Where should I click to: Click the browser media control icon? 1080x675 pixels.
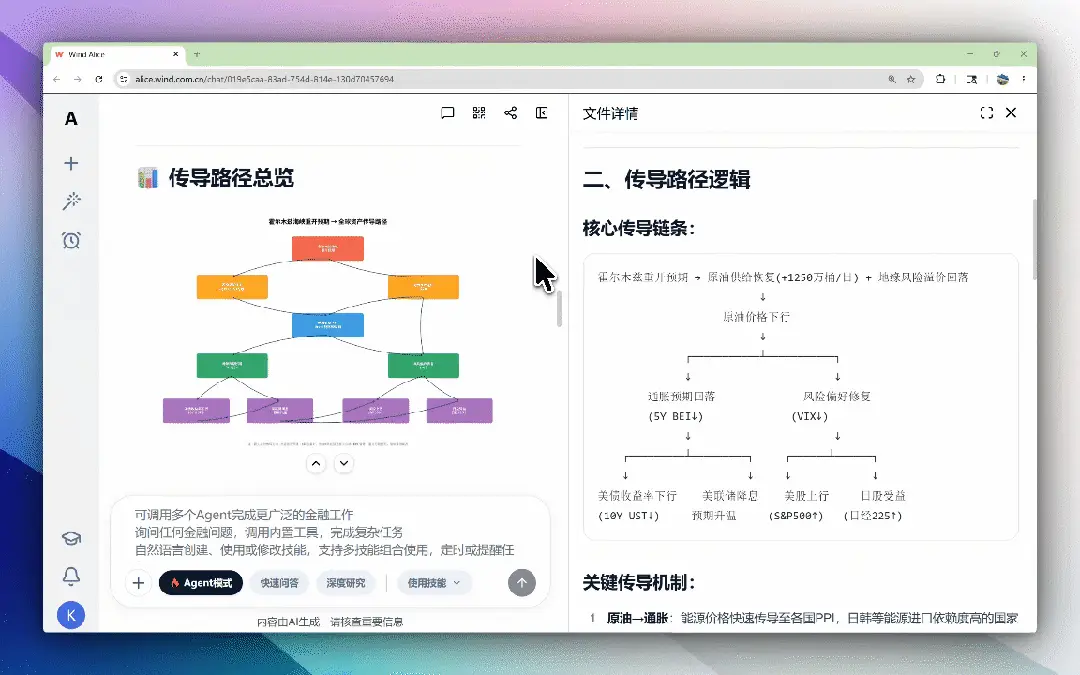(972, 79)
